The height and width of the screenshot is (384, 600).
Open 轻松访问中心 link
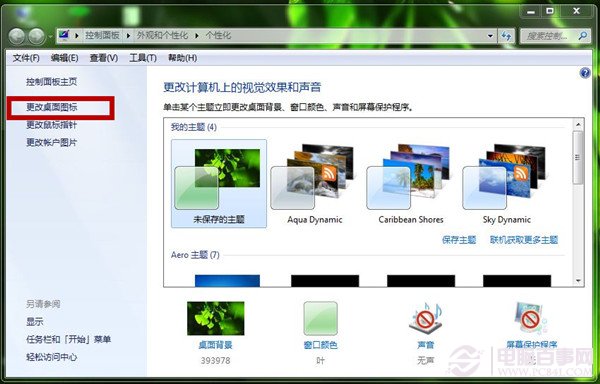click(52, 357)
